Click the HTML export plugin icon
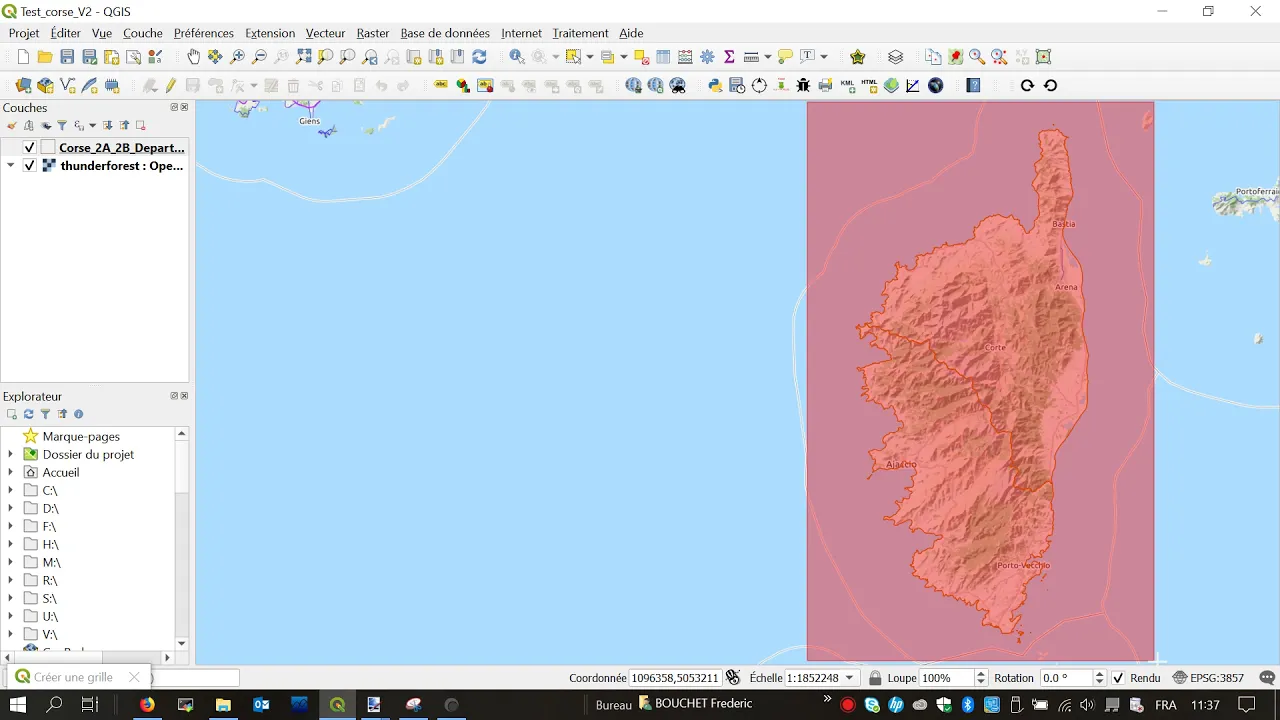1280x720 pixels. (869, 86)
